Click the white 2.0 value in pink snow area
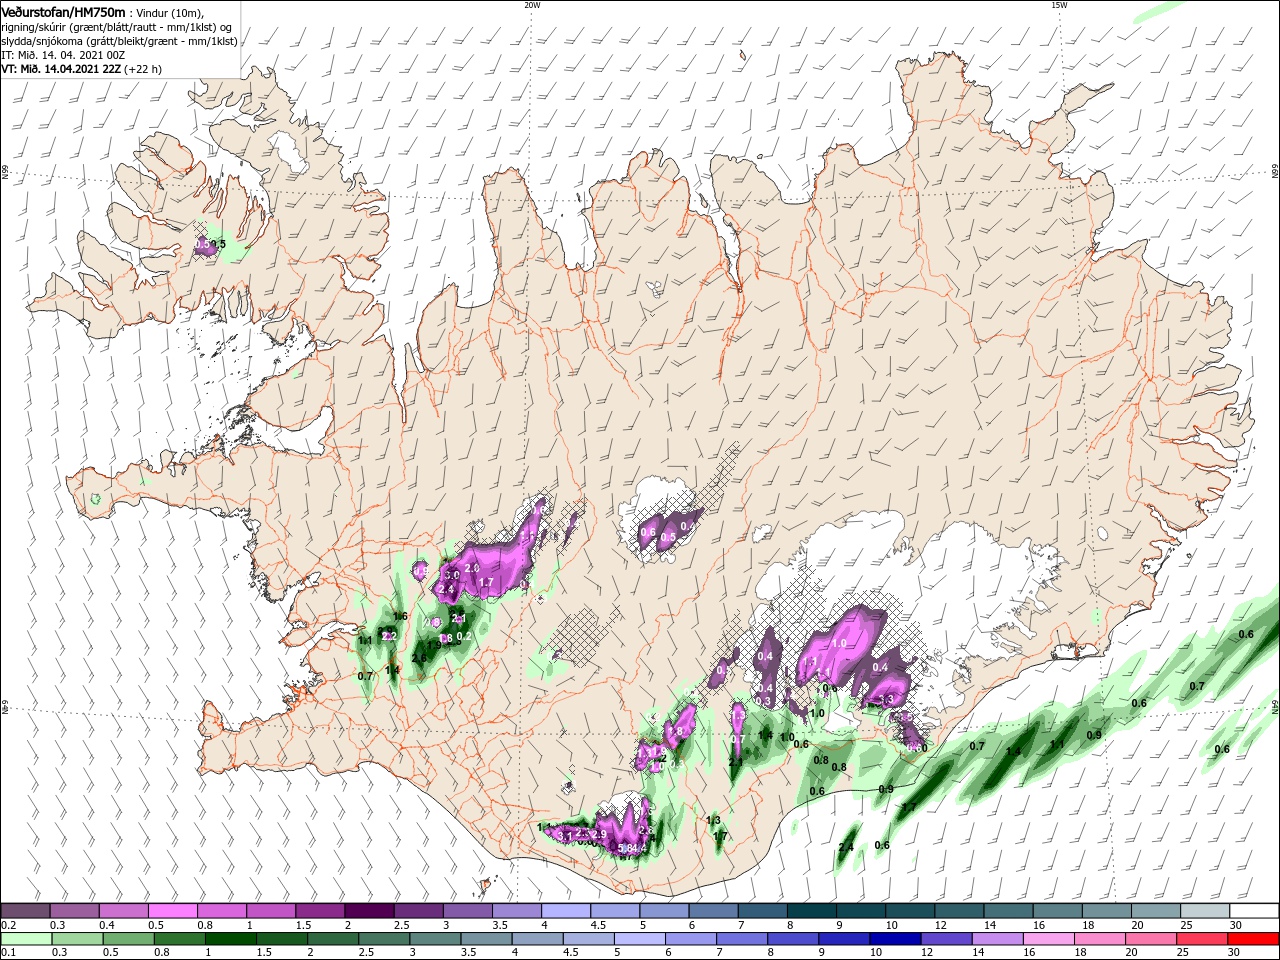The width and height of the screenshot is (1280, 960). pyautogui.click(x=472, y=568)
